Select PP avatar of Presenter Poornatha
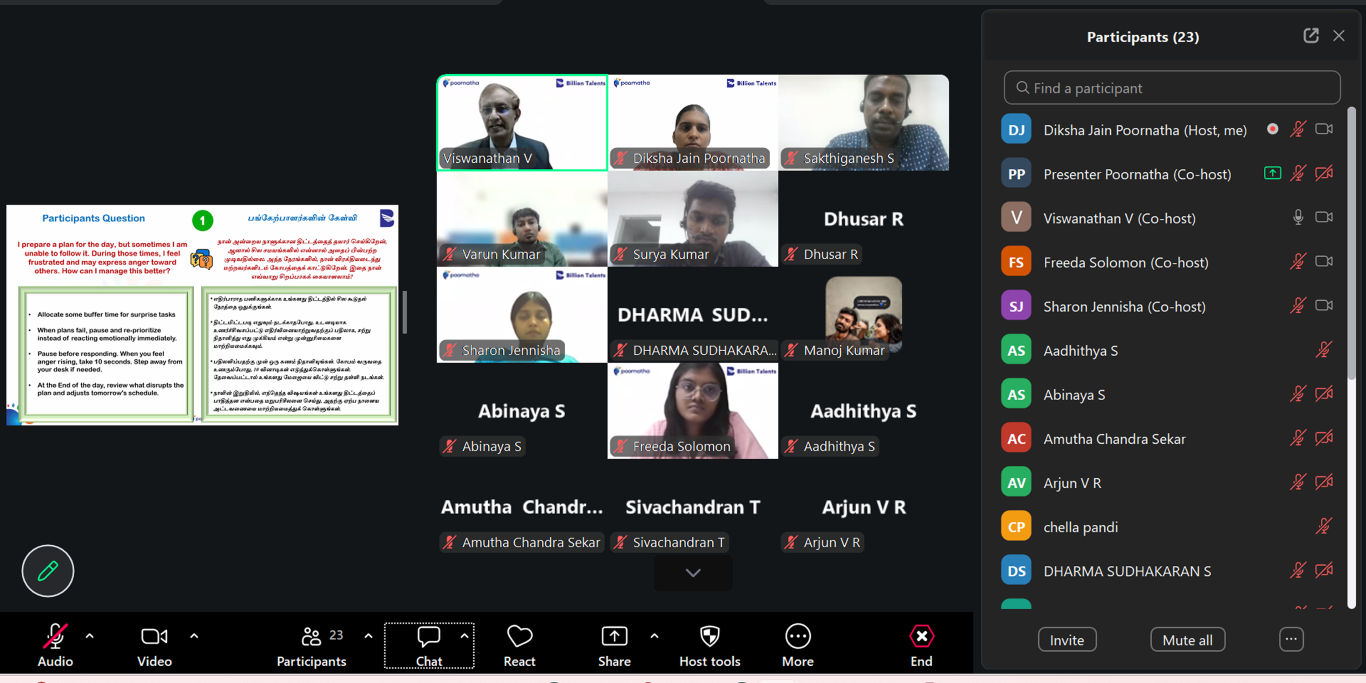Viewport: 1366px width, 683px height. click(x=1016, y=174)
